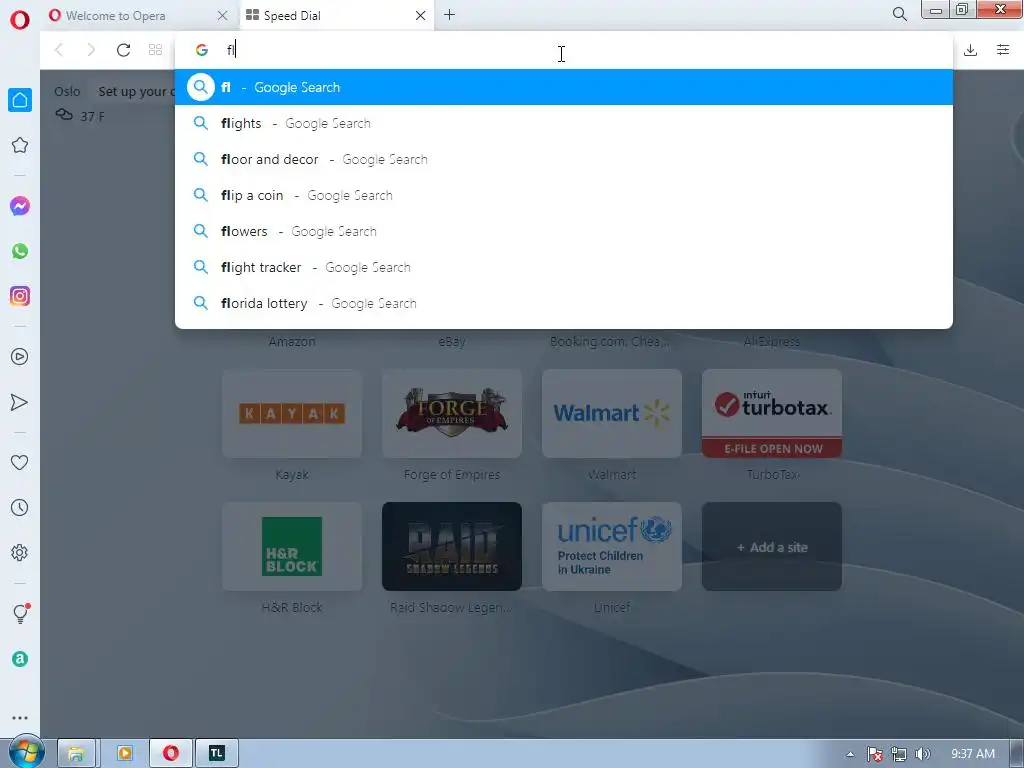
Task: Open the lightbulb tips icon
Action: pos(20,613)
